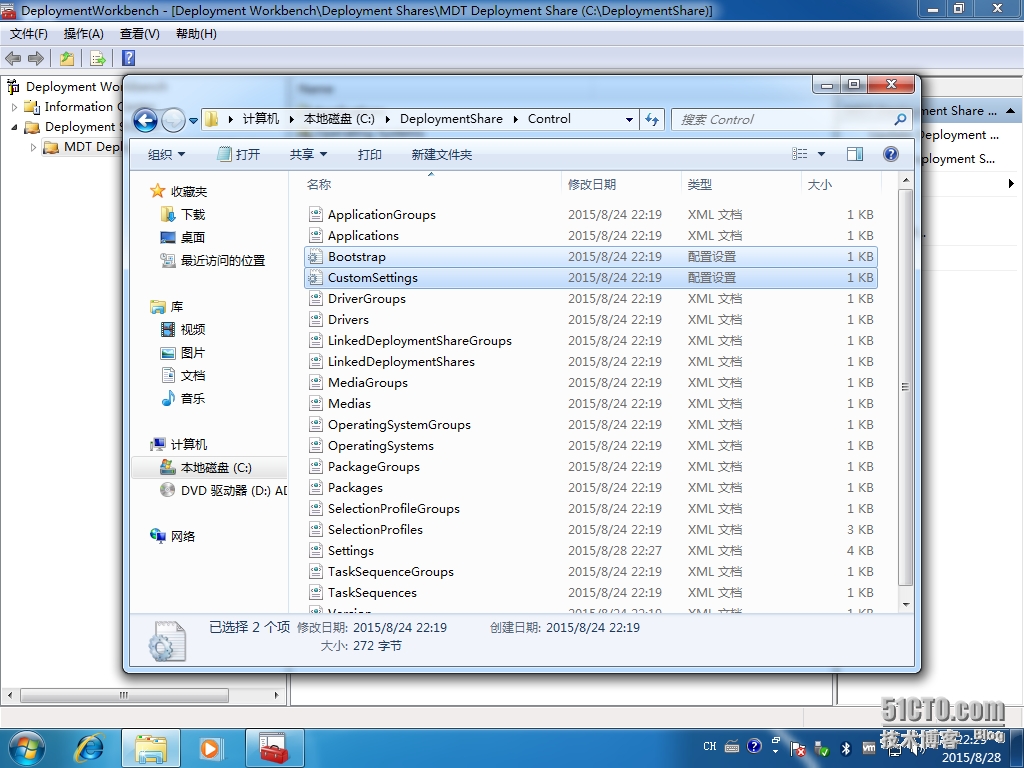This screenshot has width=1024, height=768.
Task: Click the refresh button beside the address bar
Action: [652, 120]
